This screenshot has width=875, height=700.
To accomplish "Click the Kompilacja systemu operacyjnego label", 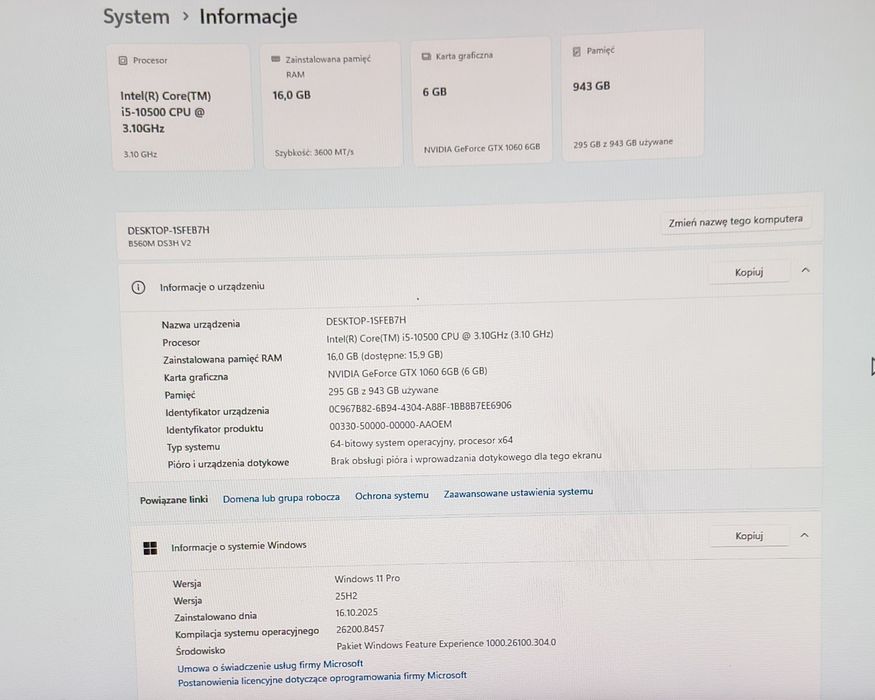I will point(247,633).
